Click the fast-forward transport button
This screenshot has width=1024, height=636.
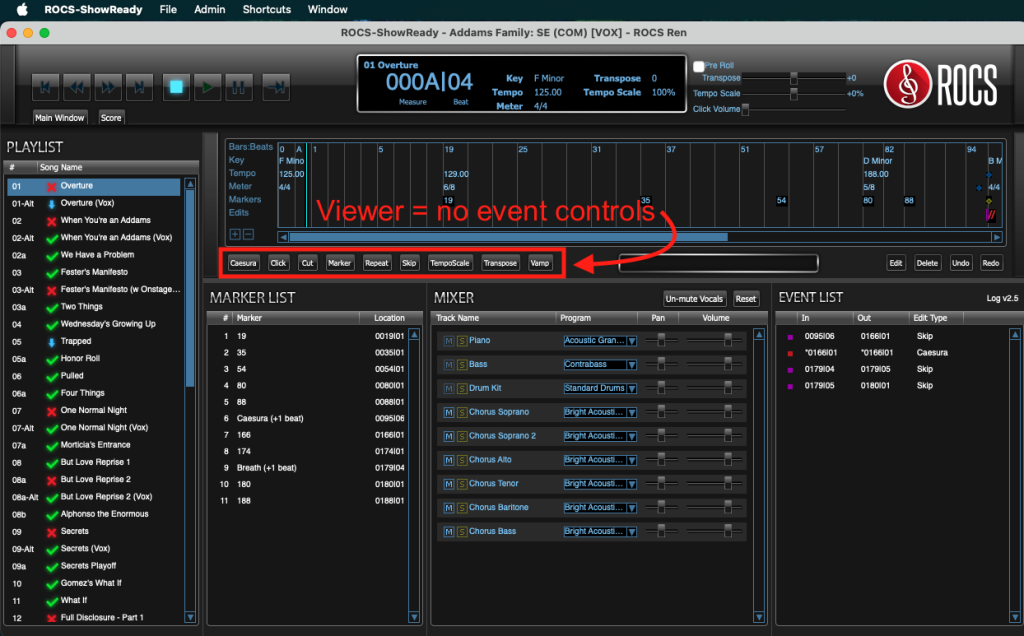click(108, 87)
